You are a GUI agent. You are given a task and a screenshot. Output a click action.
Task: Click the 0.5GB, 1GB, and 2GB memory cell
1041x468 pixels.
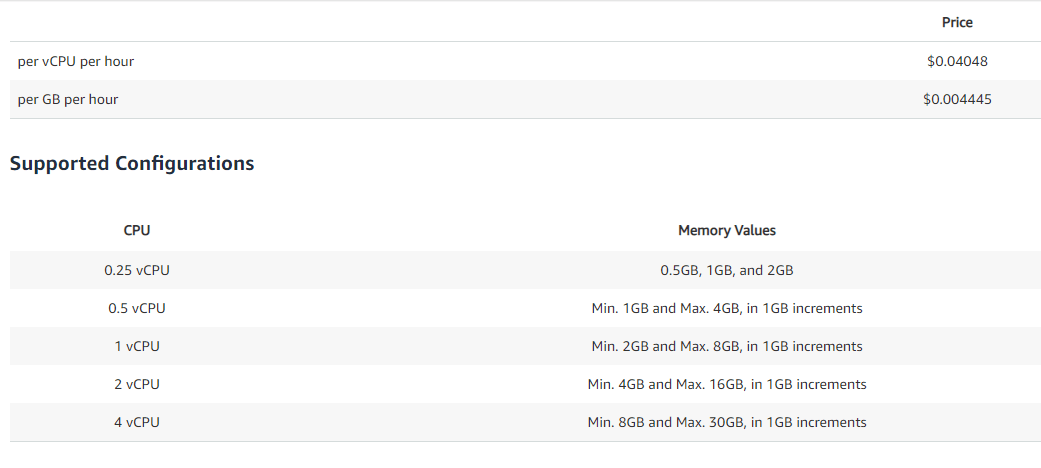pyautogui.click(x=726, y=270)
